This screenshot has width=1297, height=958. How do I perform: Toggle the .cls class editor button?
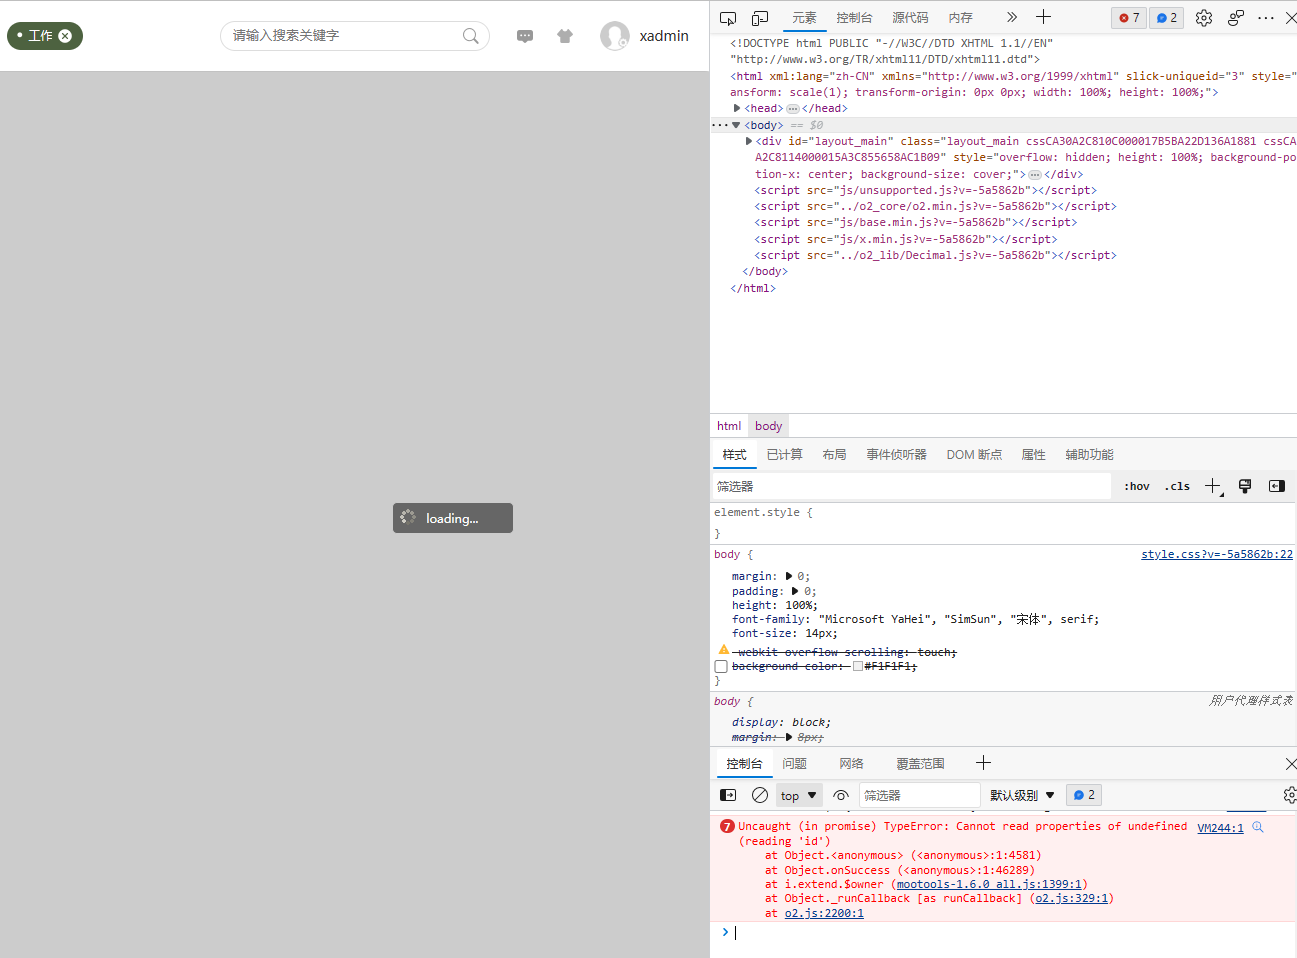click(x=1177, y=486)
